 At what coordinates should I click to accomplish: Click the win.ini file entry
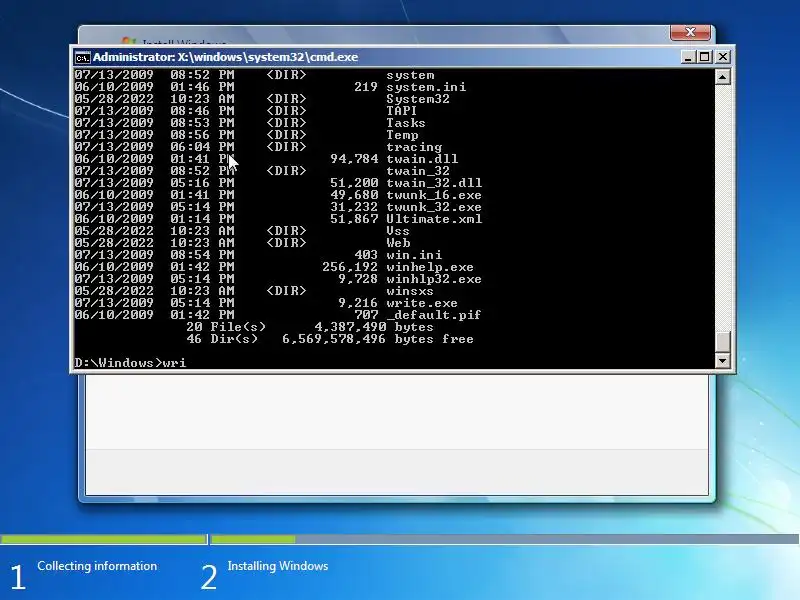click(414, 255)
